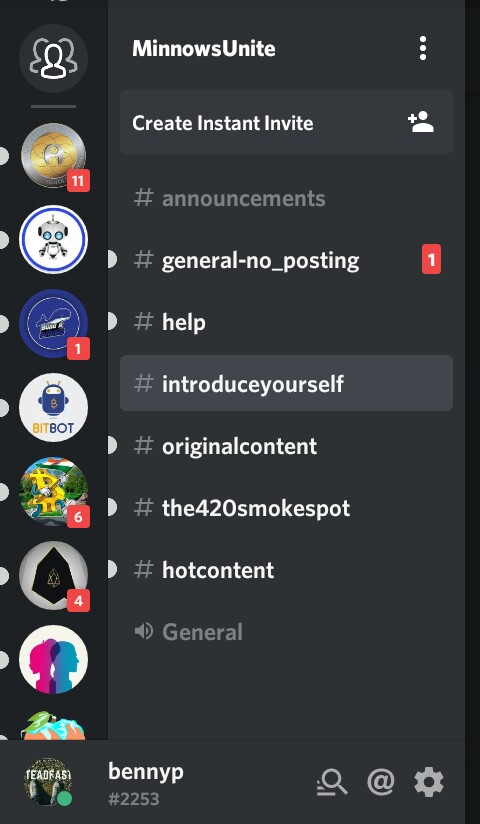This screenshot has width=480, height=824.
Task: Click the bennyp user avatar
Action: [x=48, y=781]
